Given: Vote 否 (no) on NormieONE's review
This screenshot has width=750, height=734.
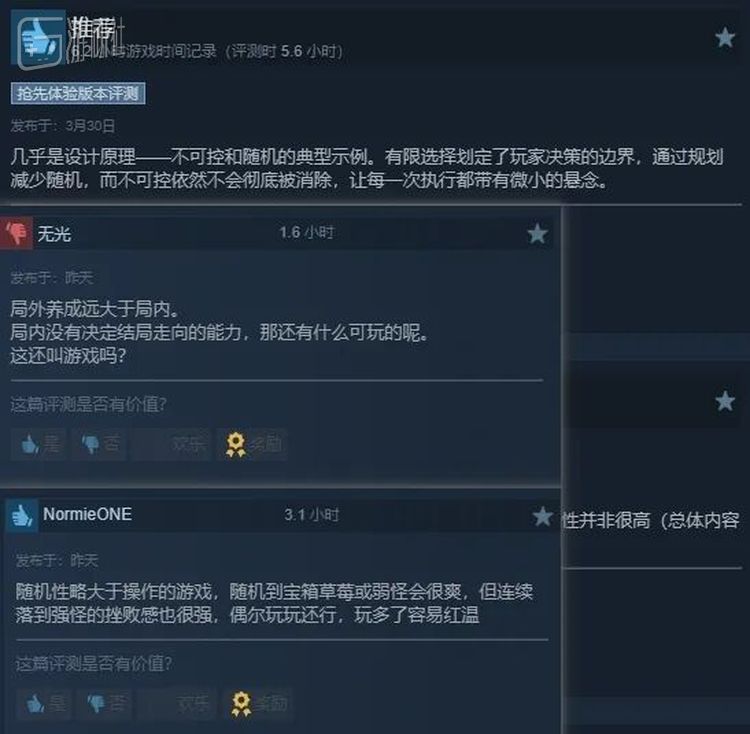Looking at the screenshot, I should pos(104,703).
